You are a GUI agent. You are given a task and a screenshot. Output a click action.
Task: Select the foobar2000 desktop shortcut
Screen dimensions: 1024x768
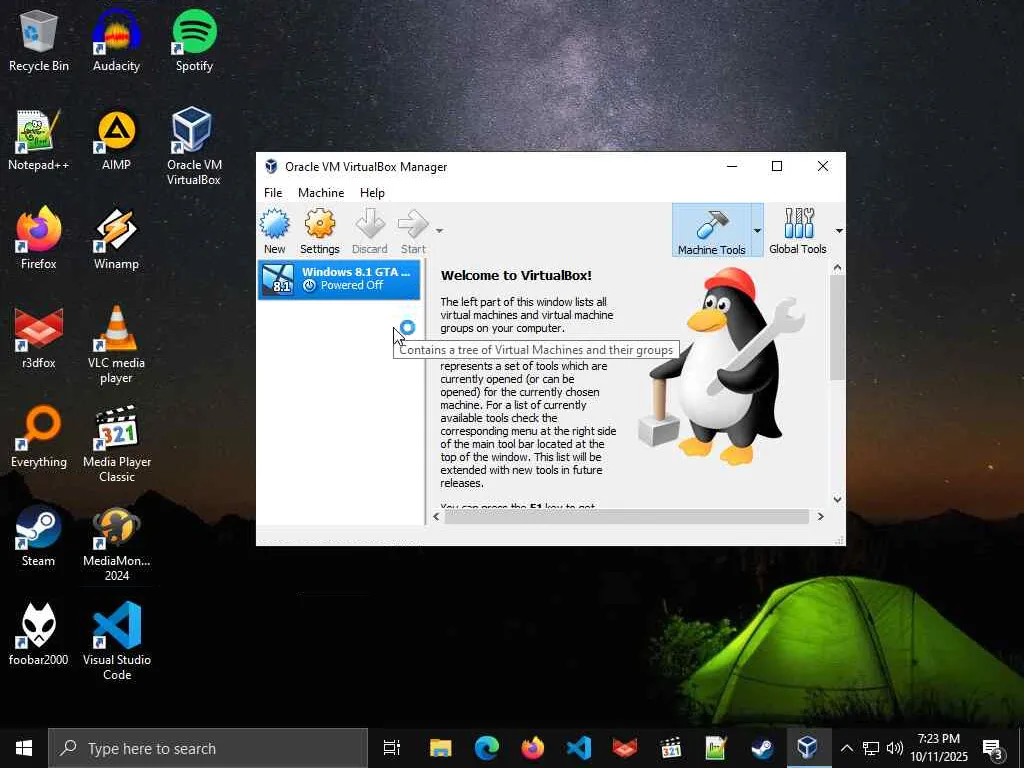(39, 635)
